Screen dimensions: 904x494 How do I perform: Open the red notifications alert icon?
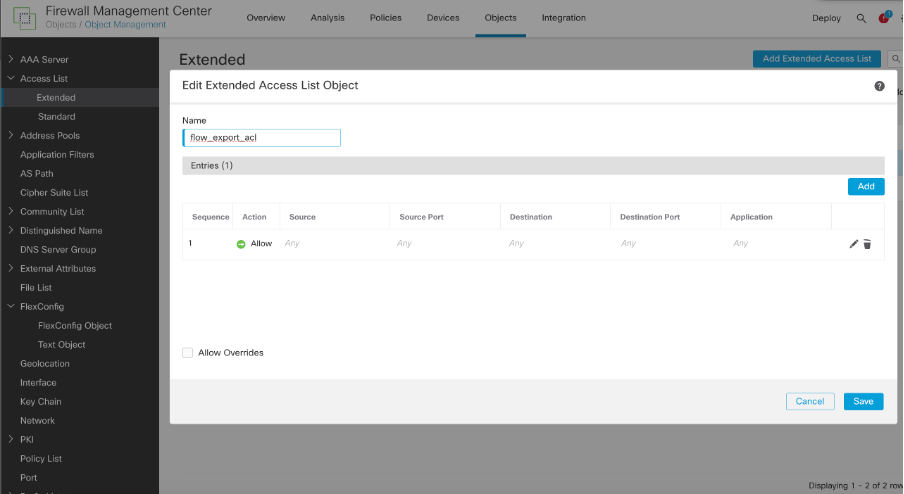(884, 18)
